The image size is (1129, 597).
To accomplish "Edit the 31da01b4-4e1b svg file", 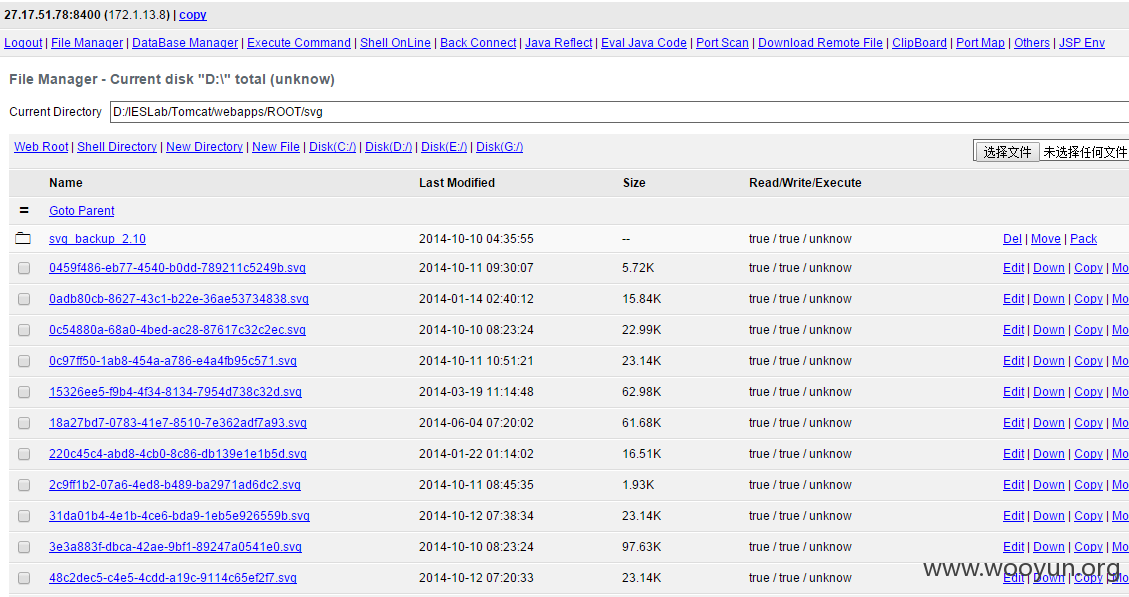I will click(1014, 515).
